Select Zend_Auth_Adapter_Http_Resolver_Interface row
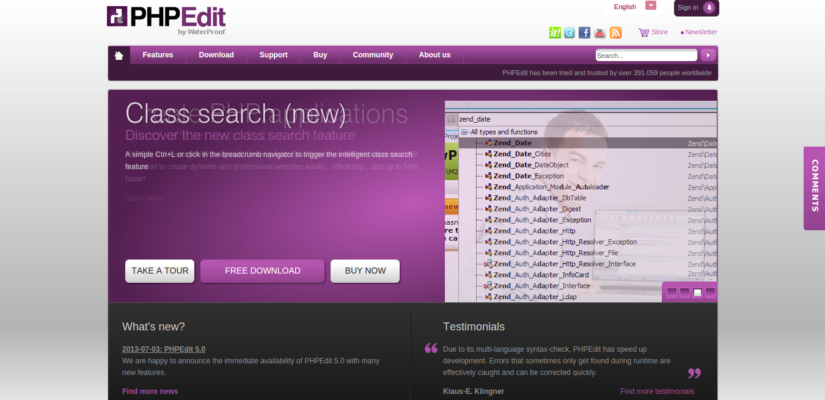The width and height of the screenshot is (825, 400). pos(588,264)
